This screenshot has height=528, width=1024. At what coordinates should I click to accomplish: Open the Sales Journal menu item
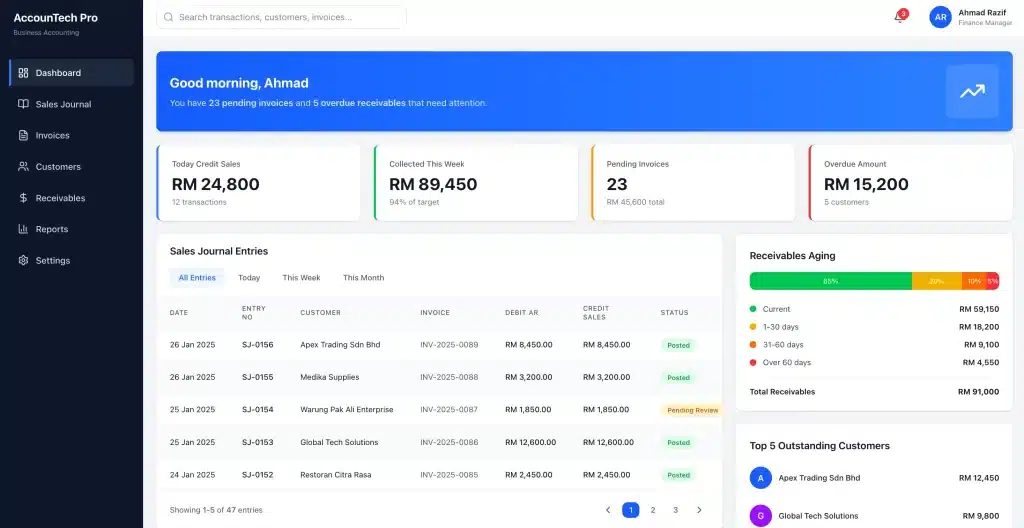pos(72,104)
